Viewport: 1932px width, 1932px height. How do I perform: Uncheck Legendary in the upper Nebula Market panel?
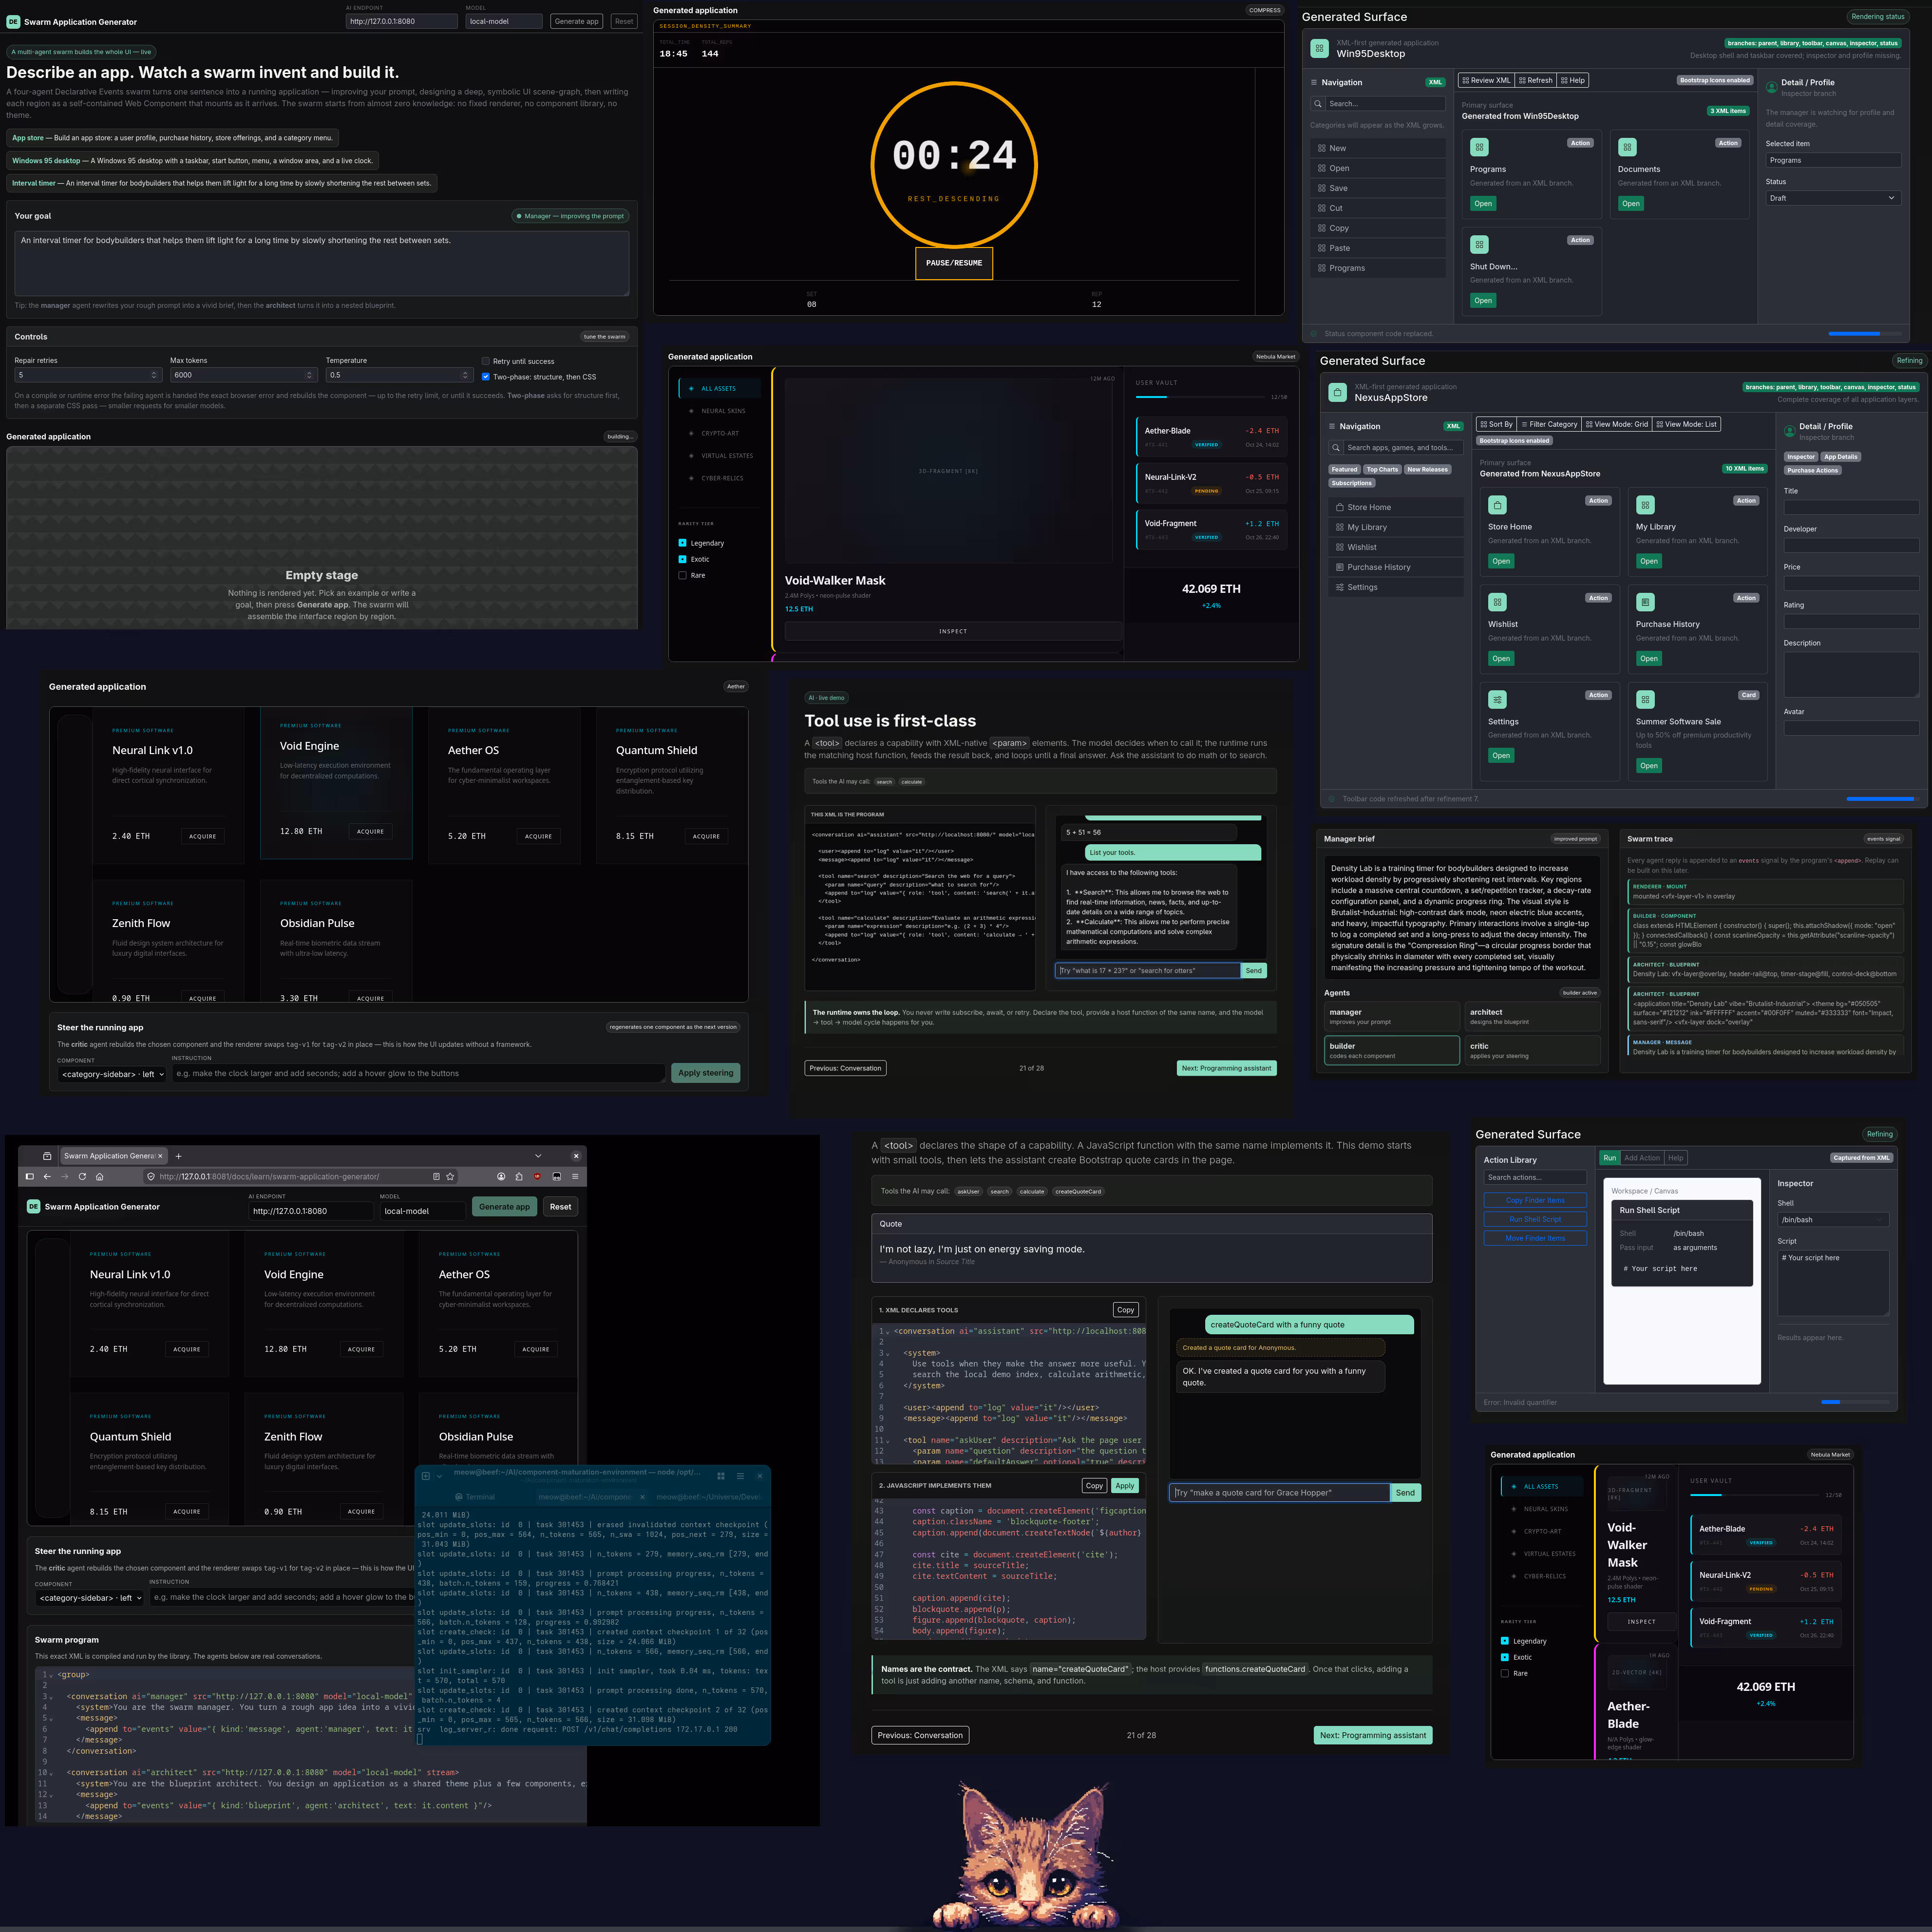tap(683, 543)
